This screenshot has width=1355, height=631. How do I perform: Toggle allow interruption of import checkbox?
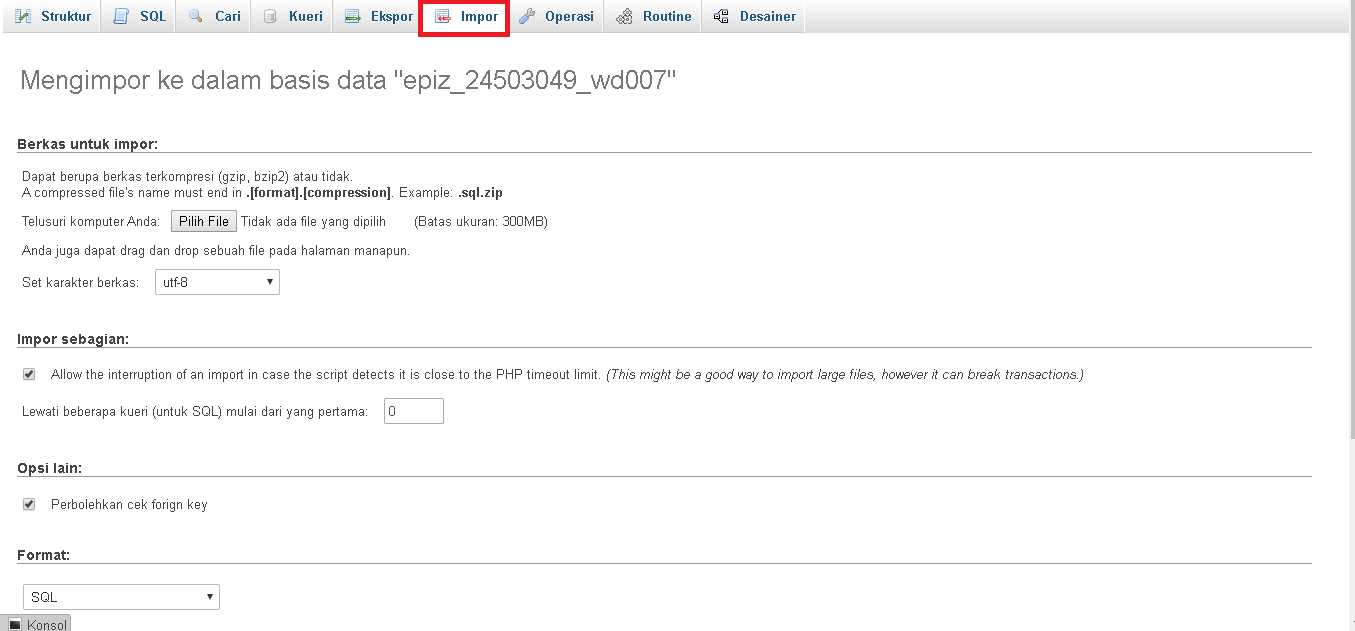(x=29, y=374)
